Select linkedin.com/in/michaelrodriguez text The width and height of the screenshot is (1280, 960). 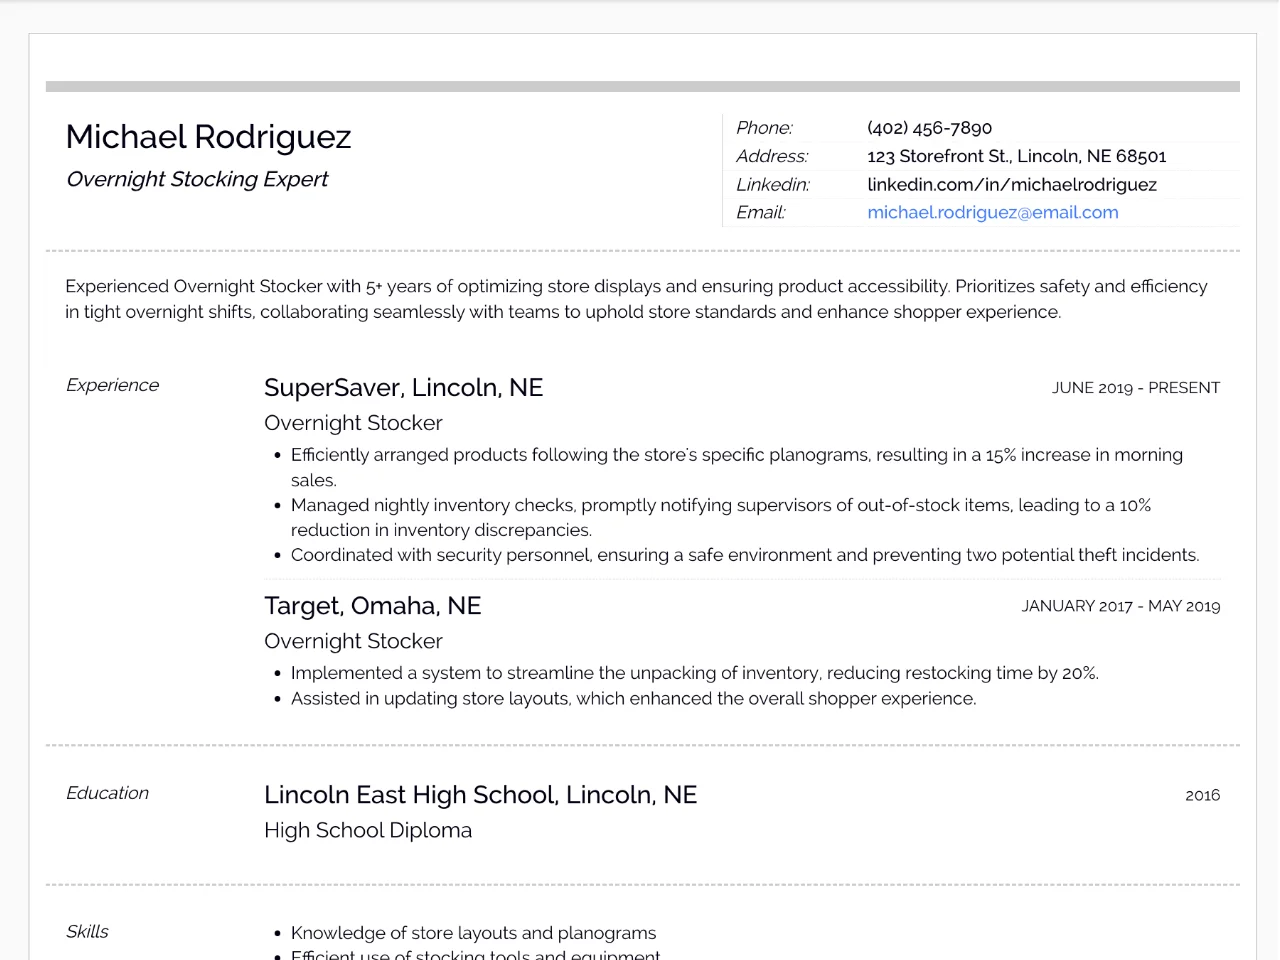pyautogui.click(x=1011, y=184)
